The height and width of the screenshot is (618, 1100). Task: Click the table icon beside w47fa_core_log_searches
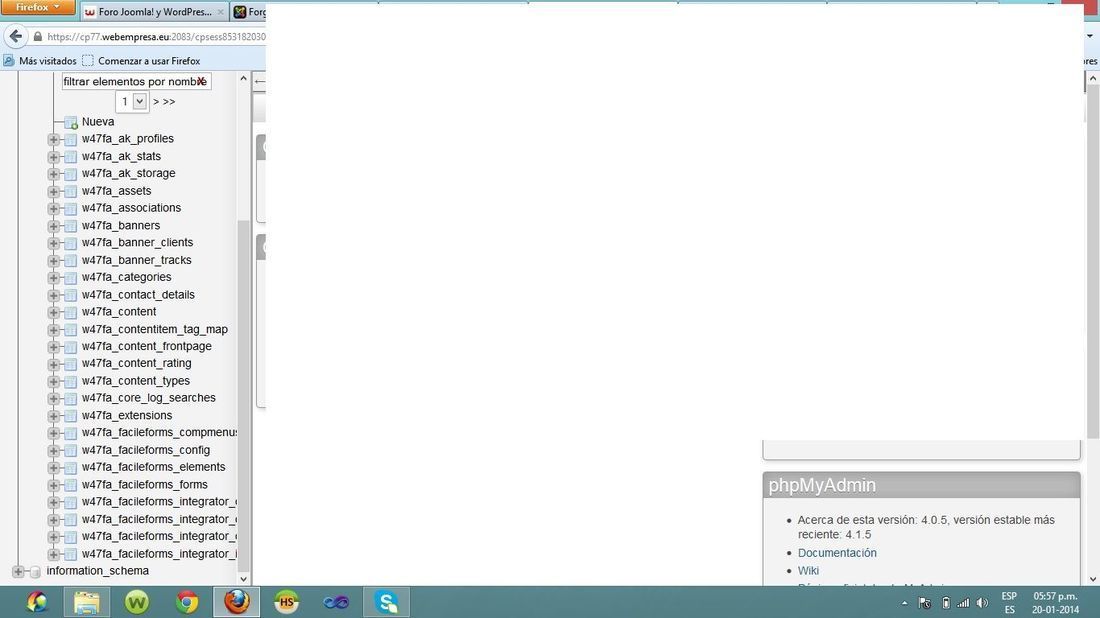point(70,399)
